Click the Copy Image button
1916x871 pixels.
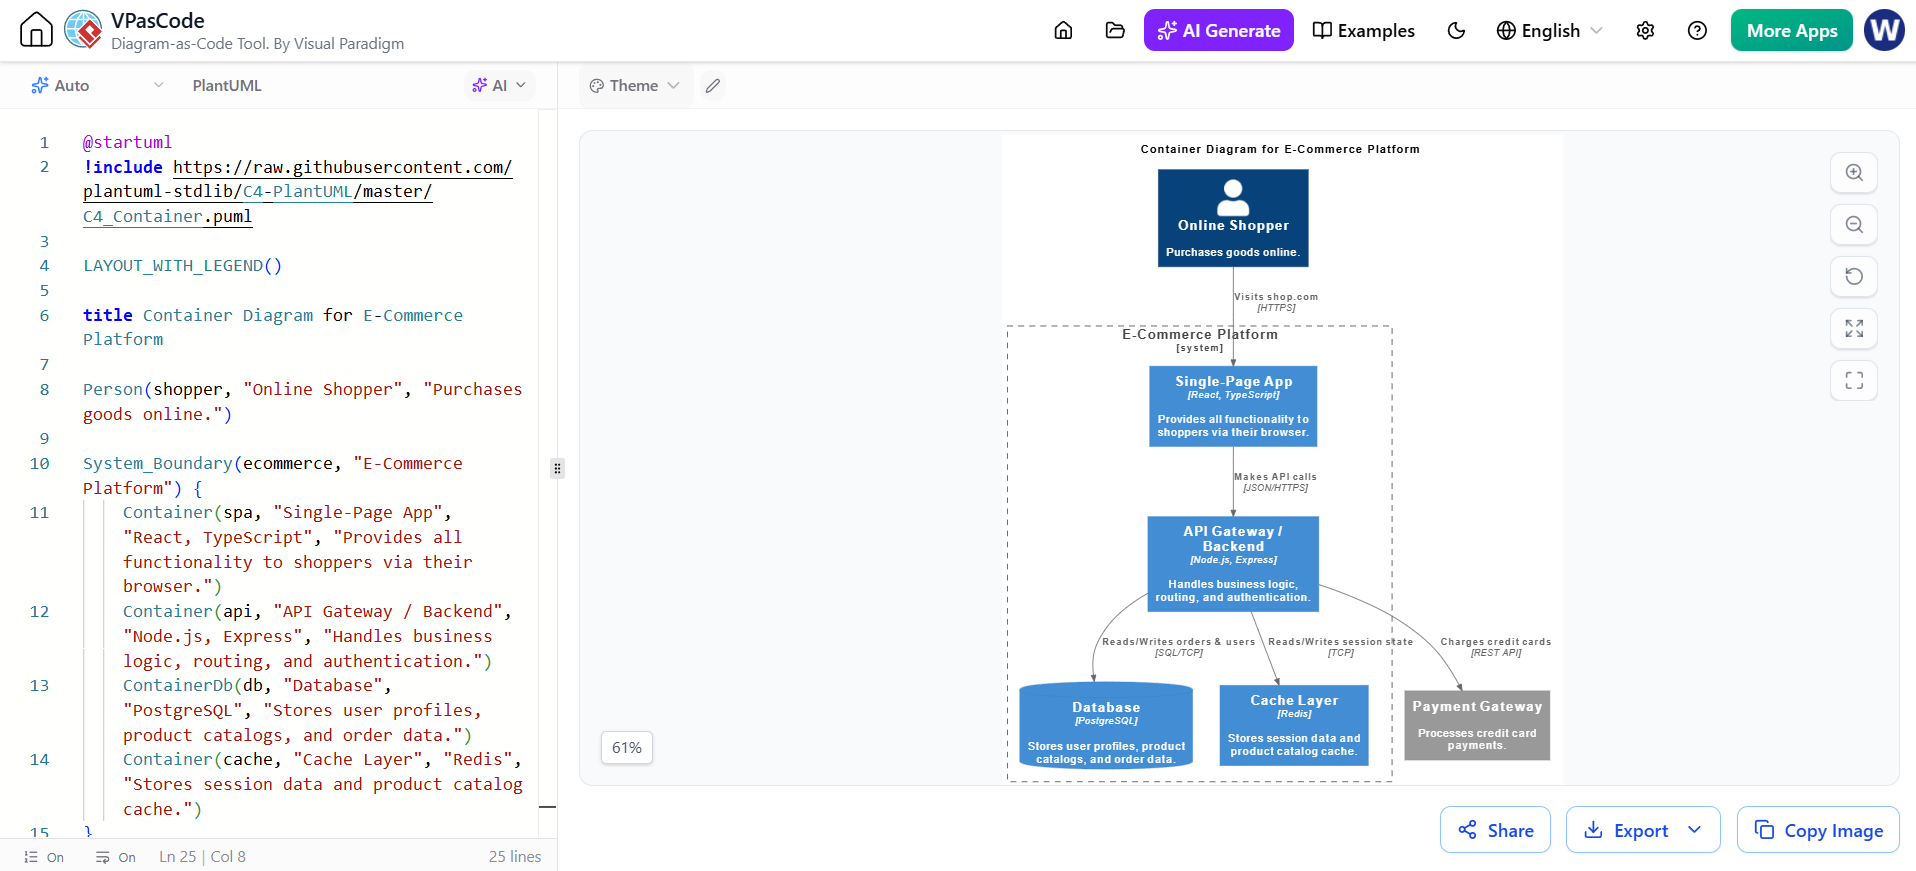(x=1818, y=830)
